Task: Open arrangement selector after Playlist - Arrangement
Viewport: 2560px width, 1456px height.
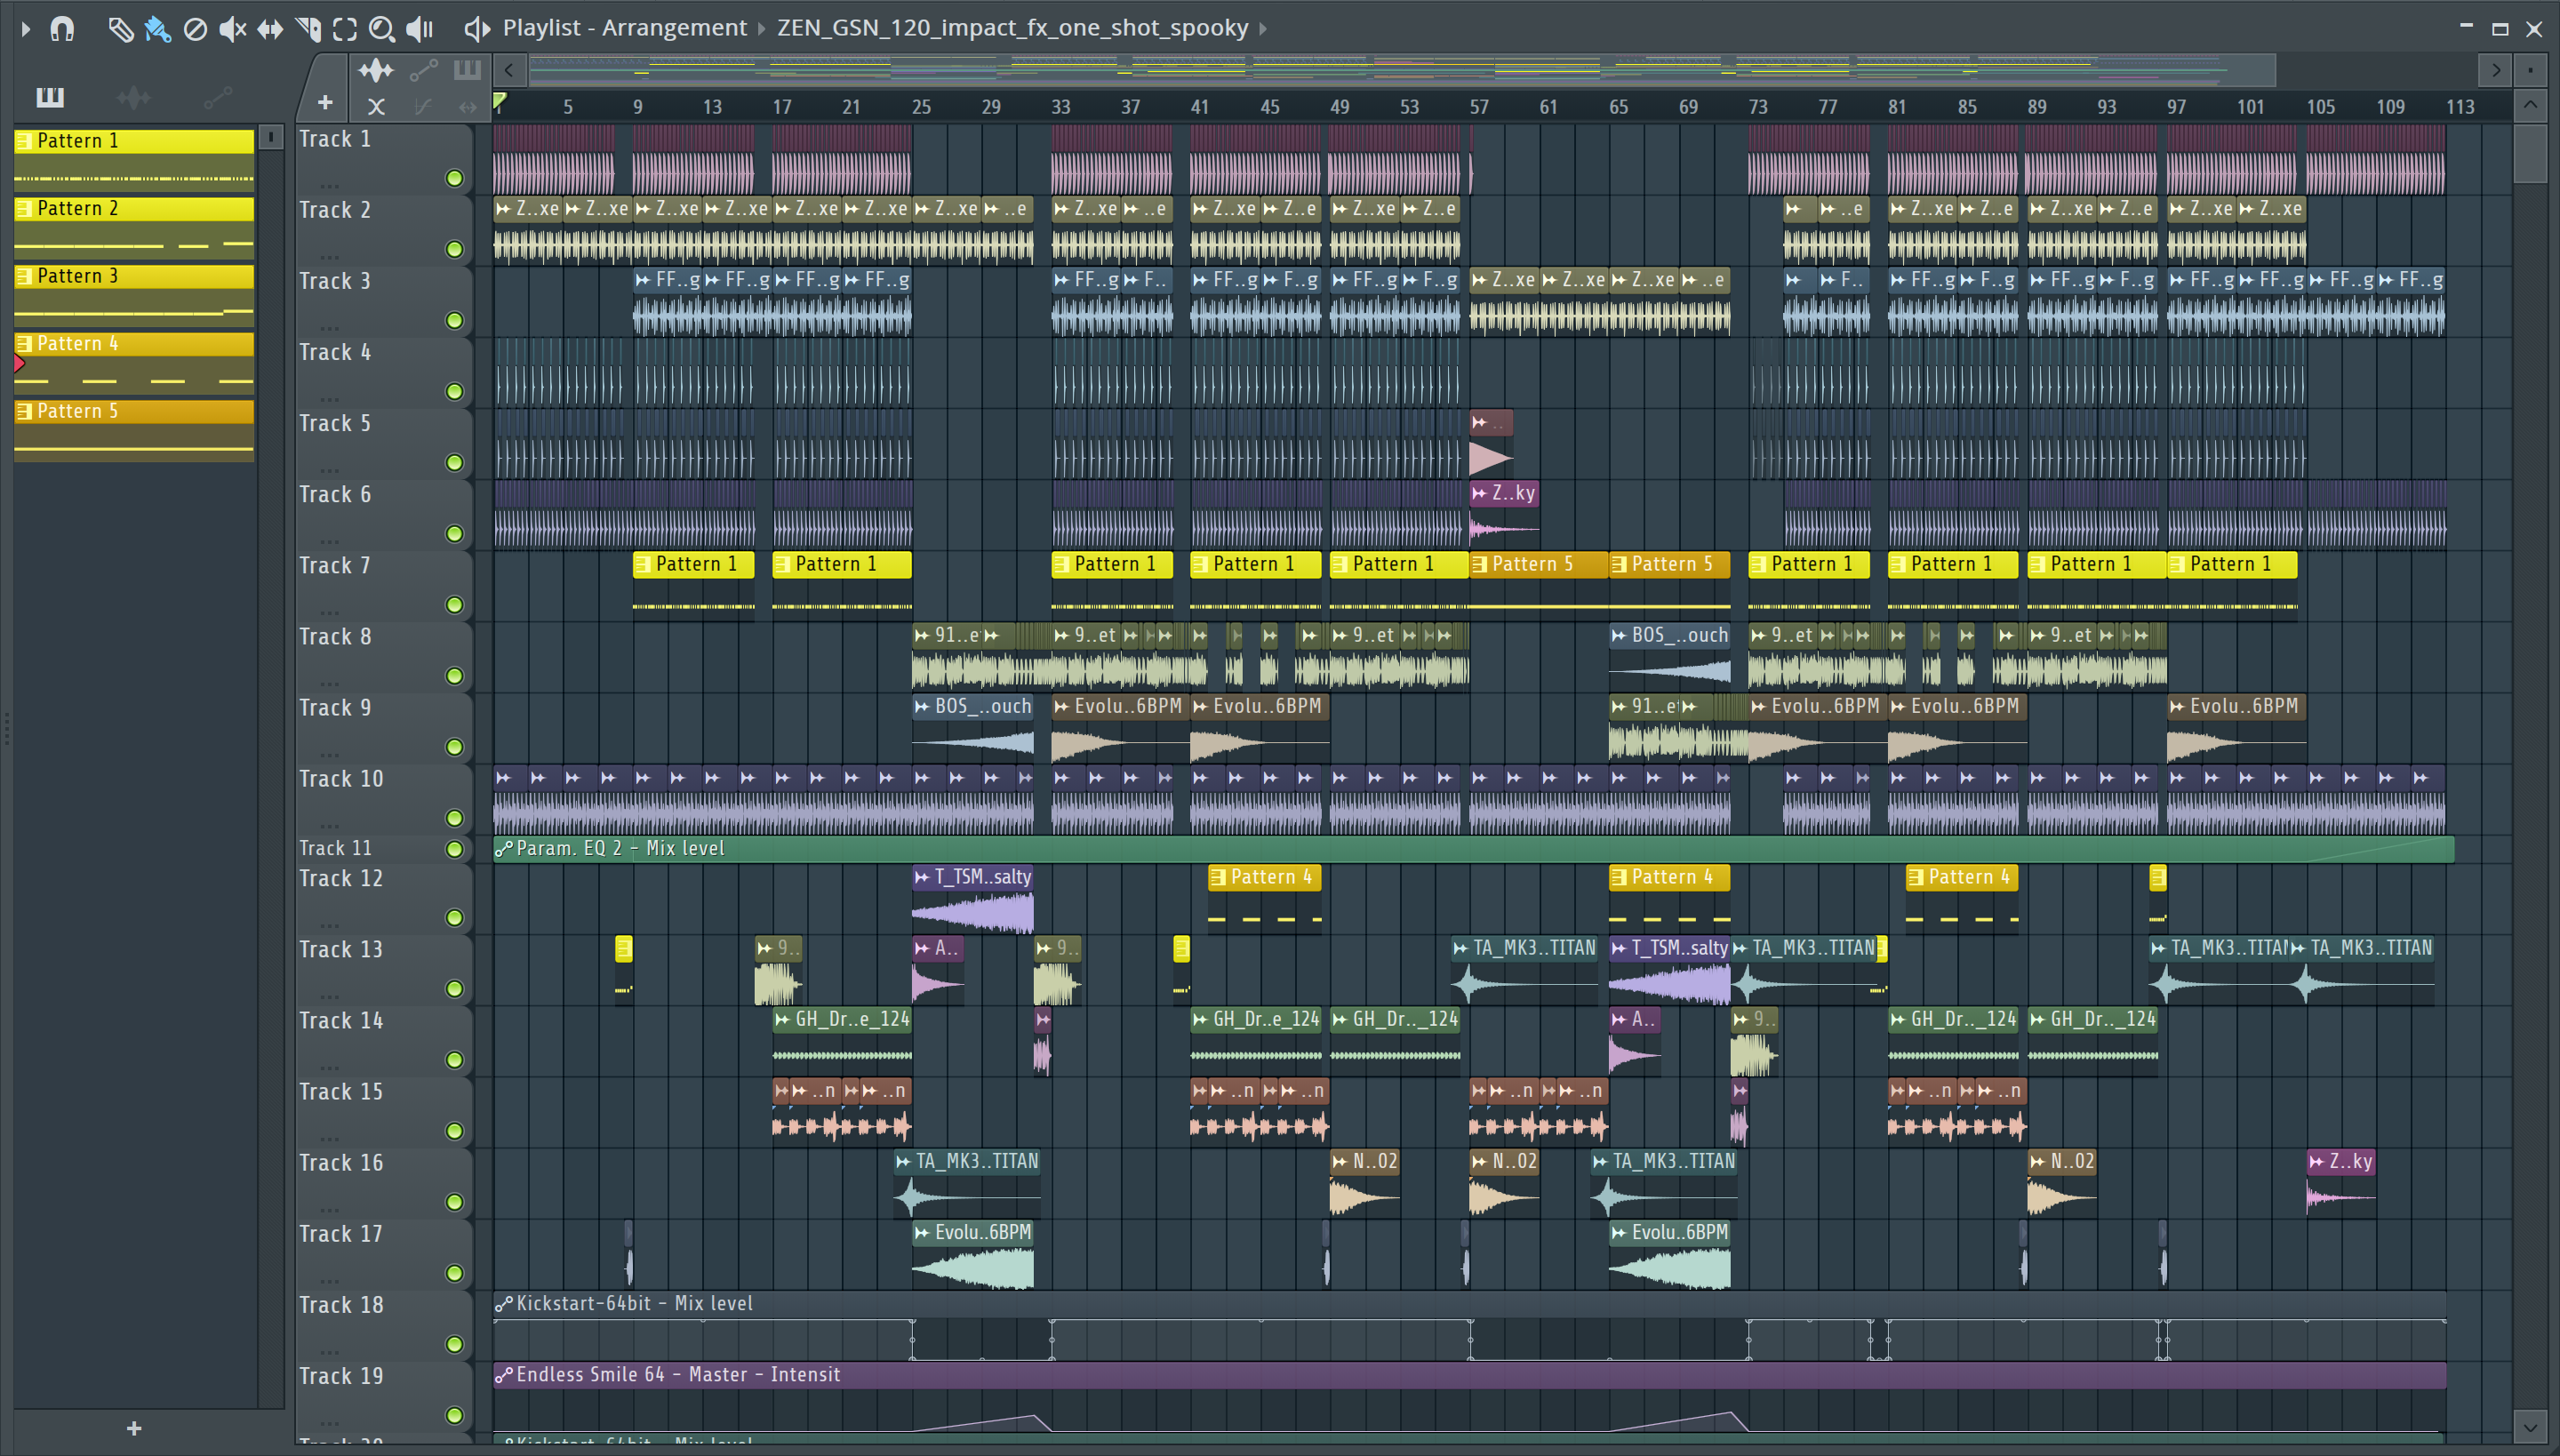Action: click(x=761, y=28)
